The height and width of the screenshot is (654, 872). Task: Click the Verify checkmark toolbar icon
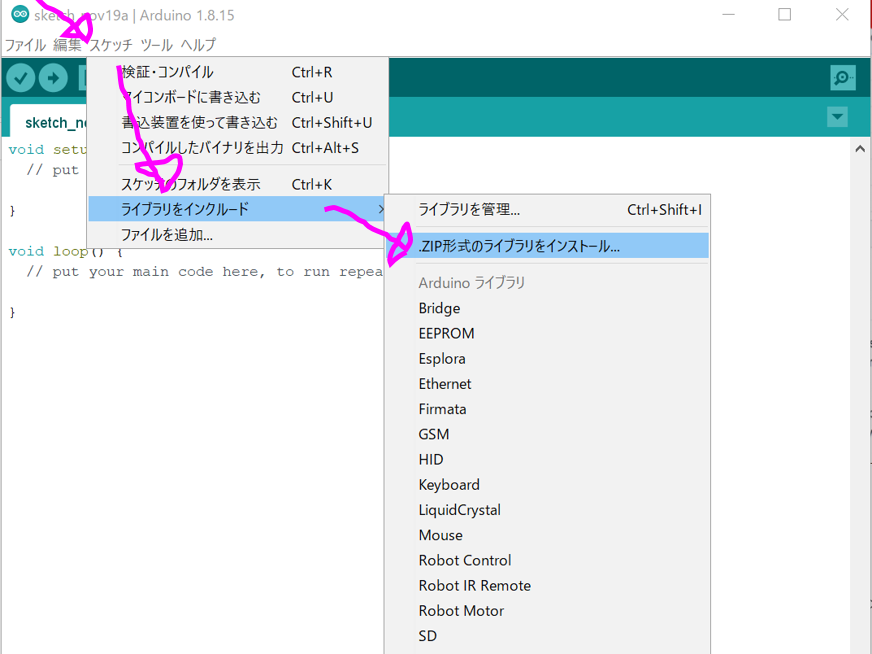[21, 78]
